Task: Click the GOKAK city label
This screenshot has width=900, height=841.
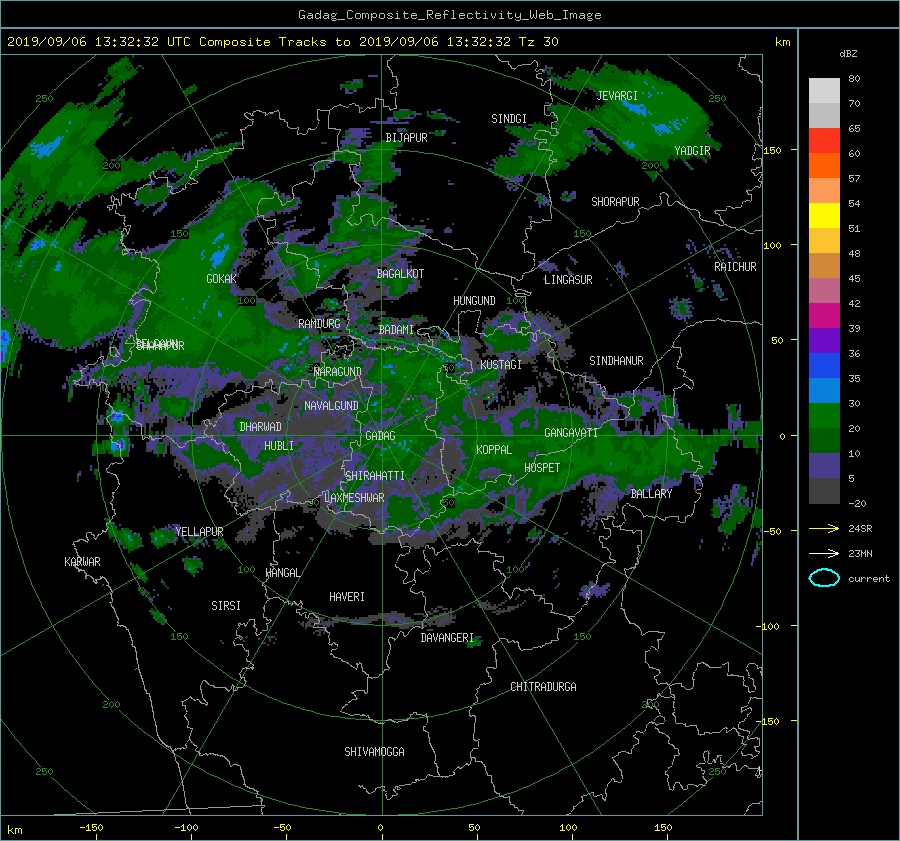Action: pos(222,279)
